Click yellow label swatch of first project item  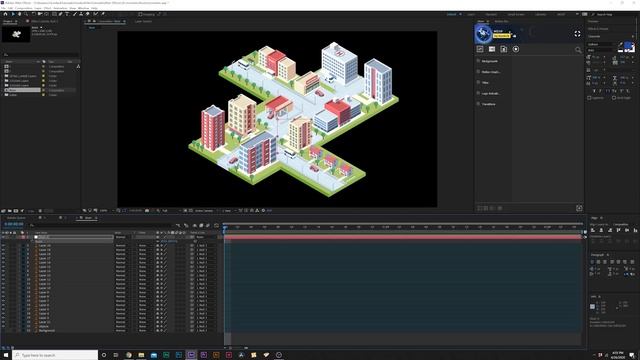point(44,67)
